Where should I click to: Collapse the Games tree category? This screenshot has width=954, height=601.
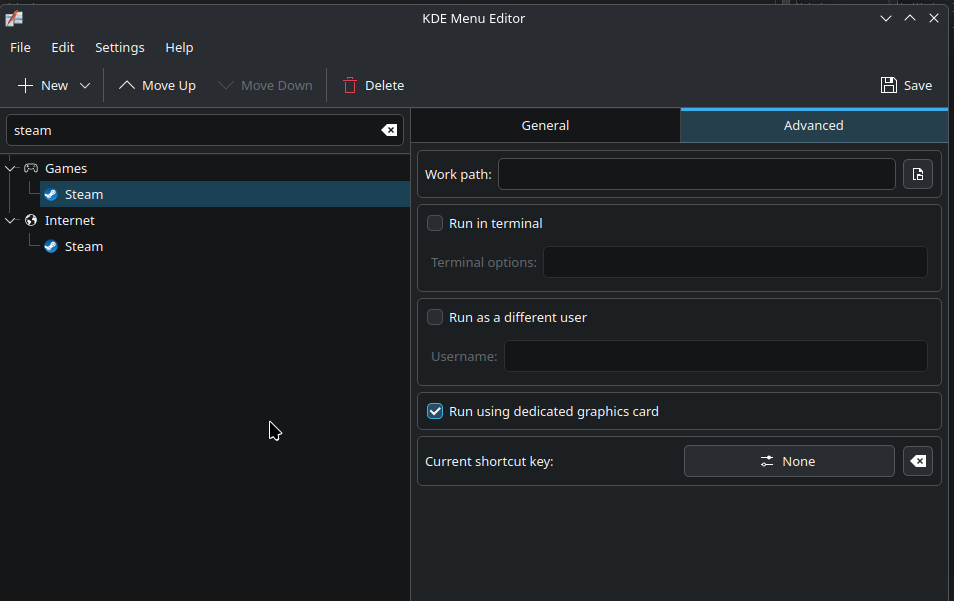tap(10, 168)
